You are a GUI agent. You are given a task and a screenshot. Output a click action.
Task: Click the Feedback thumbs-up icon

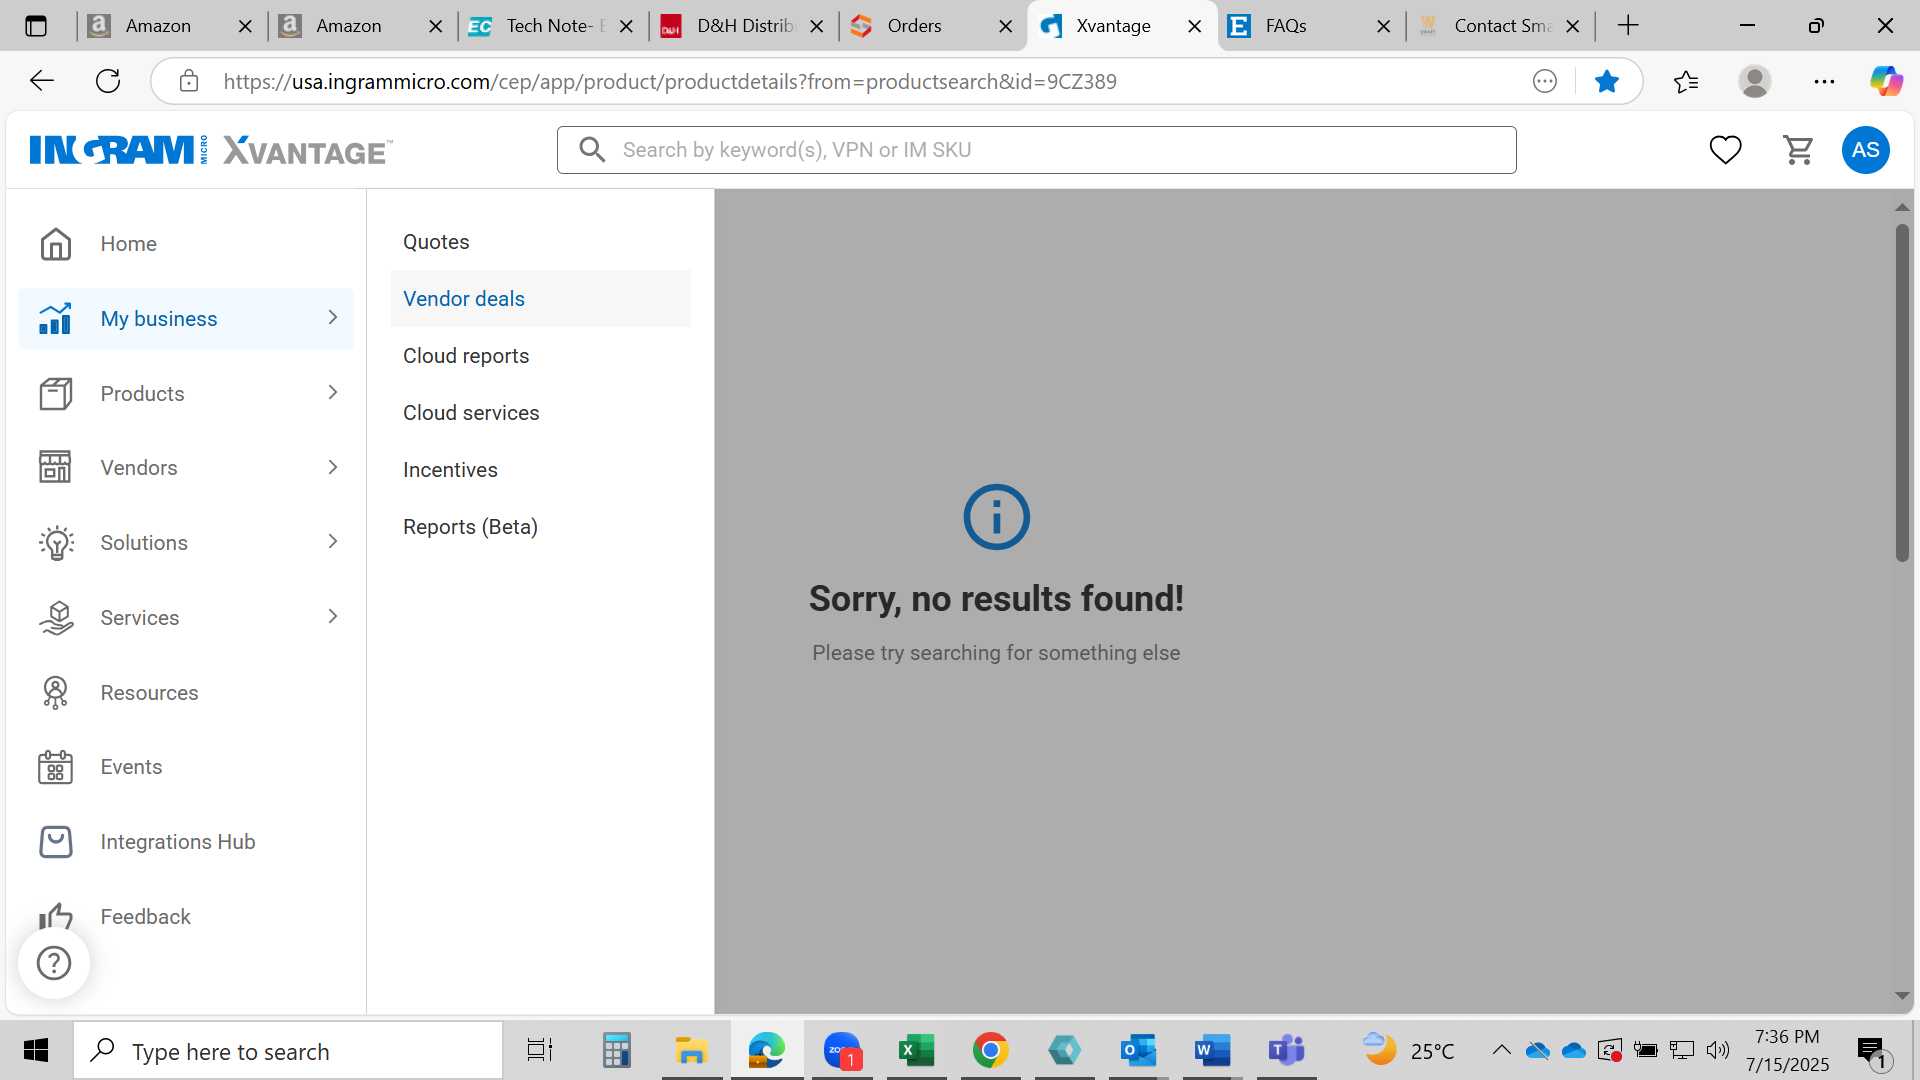pyautogui.click(x=56, y=917)
